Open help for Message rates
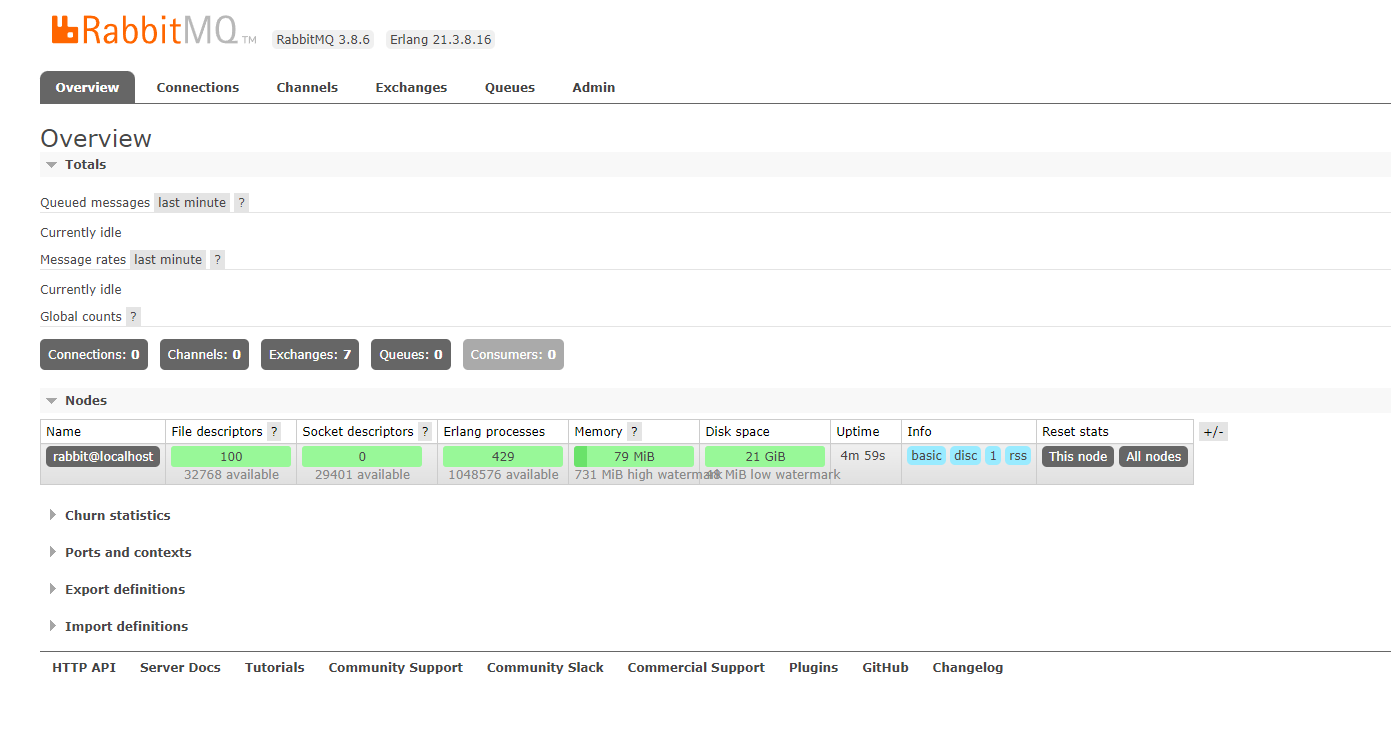 point(217,259)
